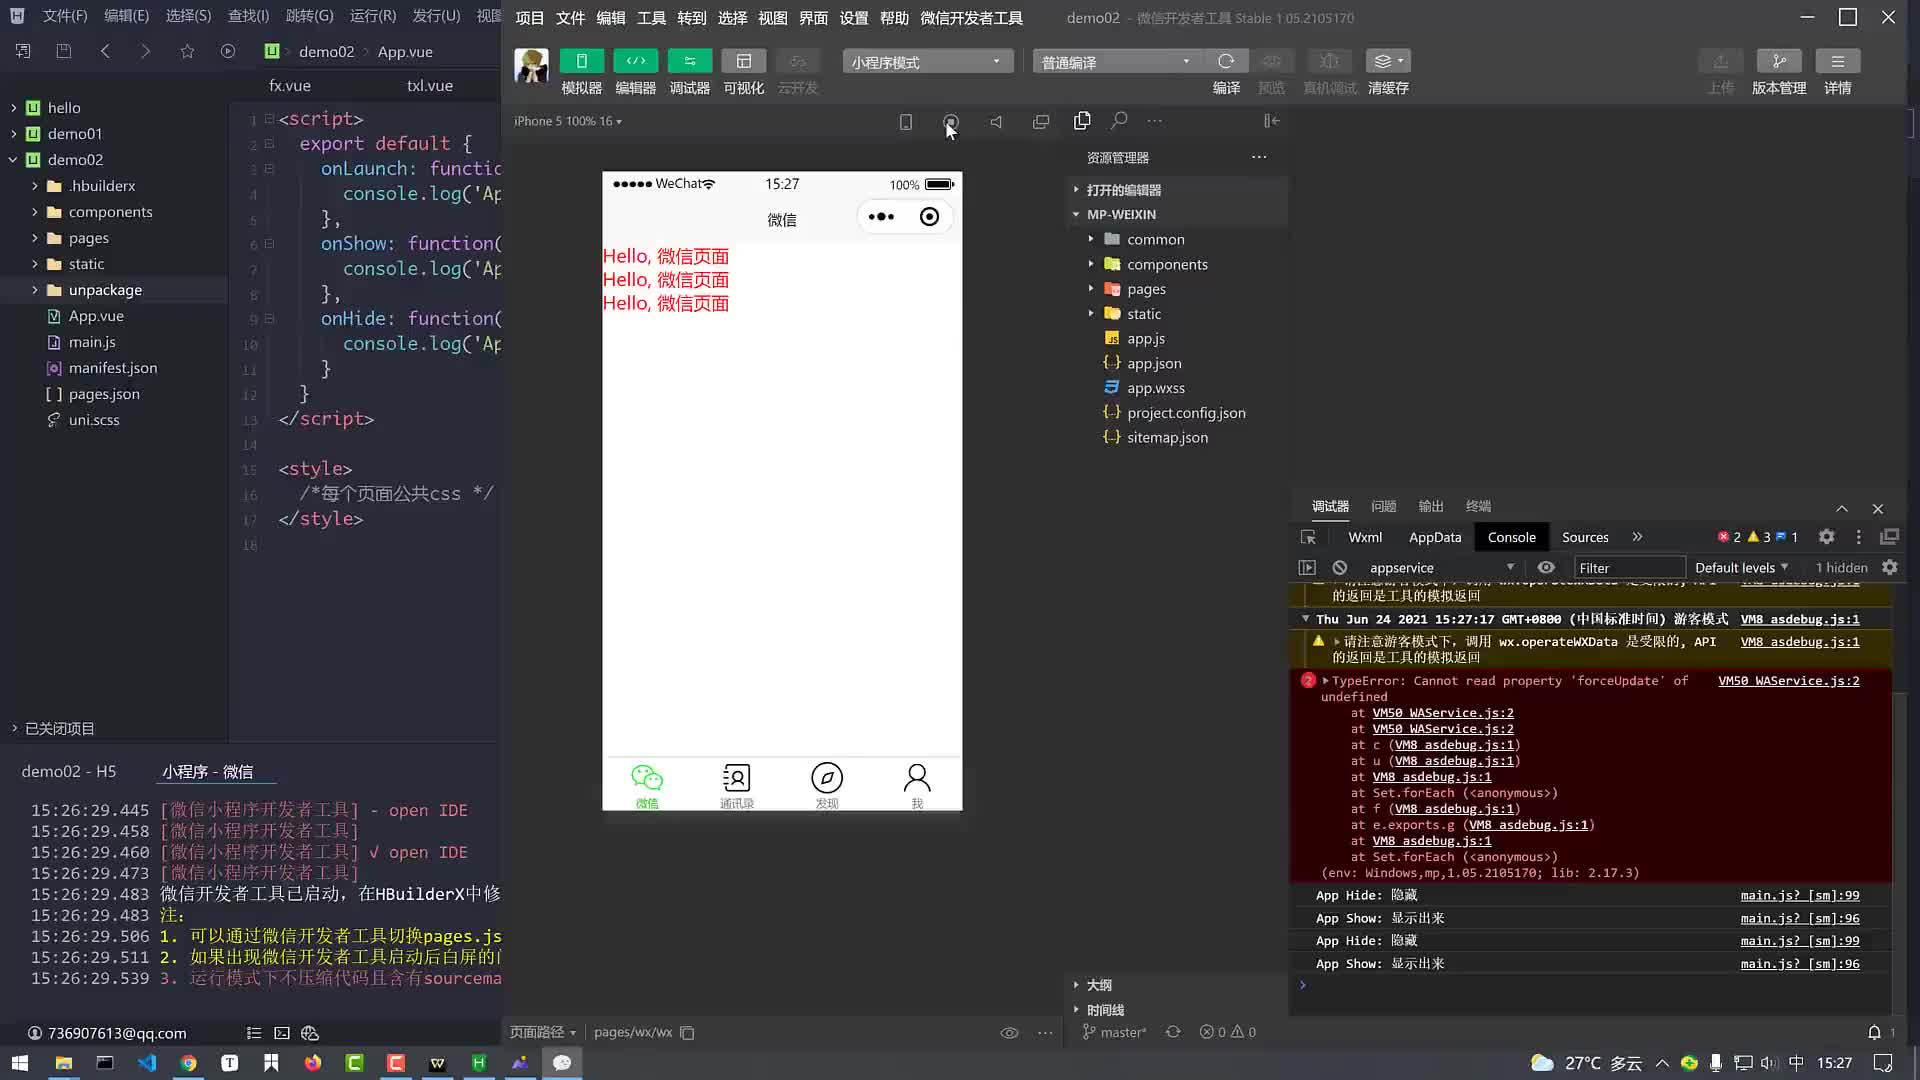Screen dimensions: 1920x1080
Task: Copy the page path pages/wx/wx icon
Action: (x=687, y=1033)
